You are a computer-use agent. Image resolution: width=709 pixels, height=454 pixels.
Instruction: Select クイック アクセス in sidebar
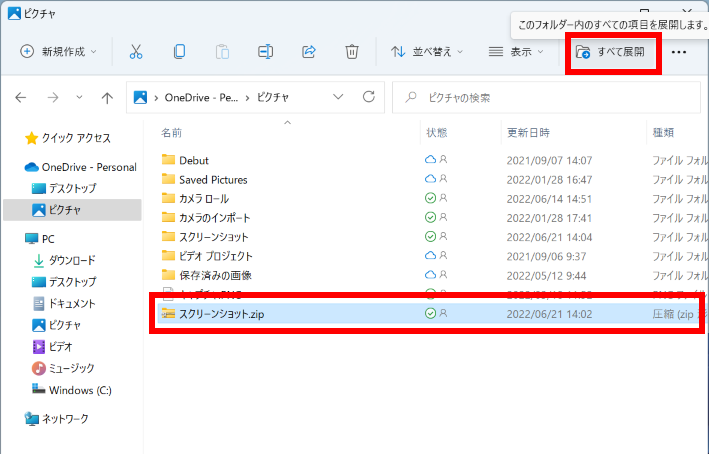pos(68,138)
